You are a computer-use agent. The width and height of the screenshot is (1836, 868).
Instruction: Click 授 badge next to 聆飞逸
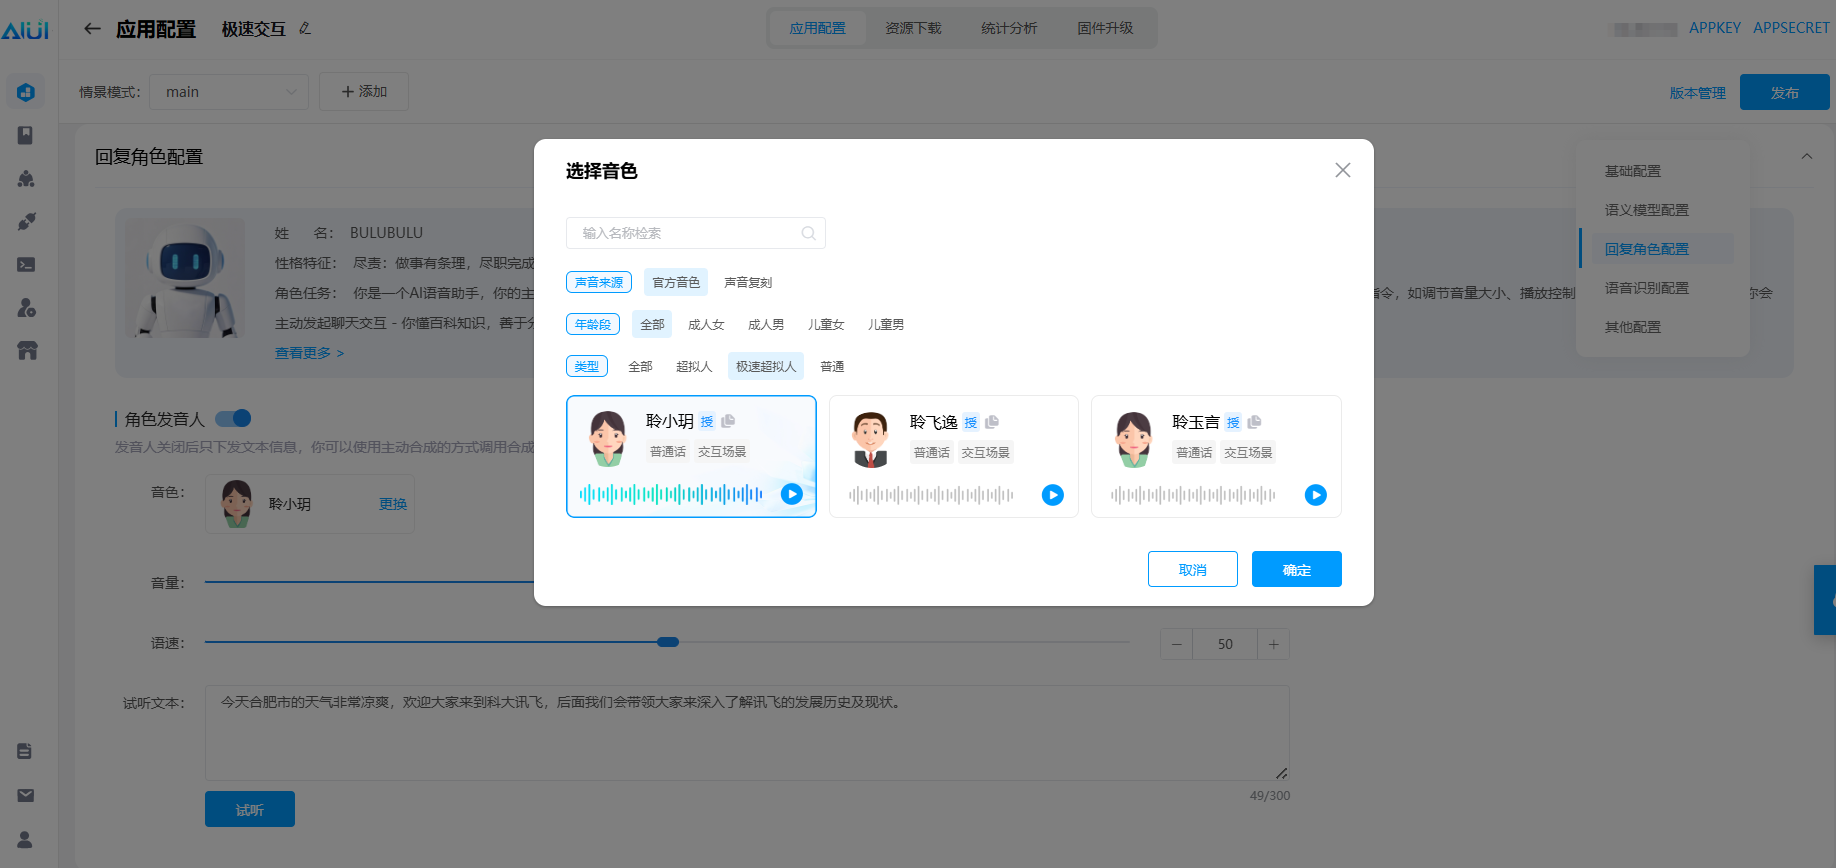(970, 423)
